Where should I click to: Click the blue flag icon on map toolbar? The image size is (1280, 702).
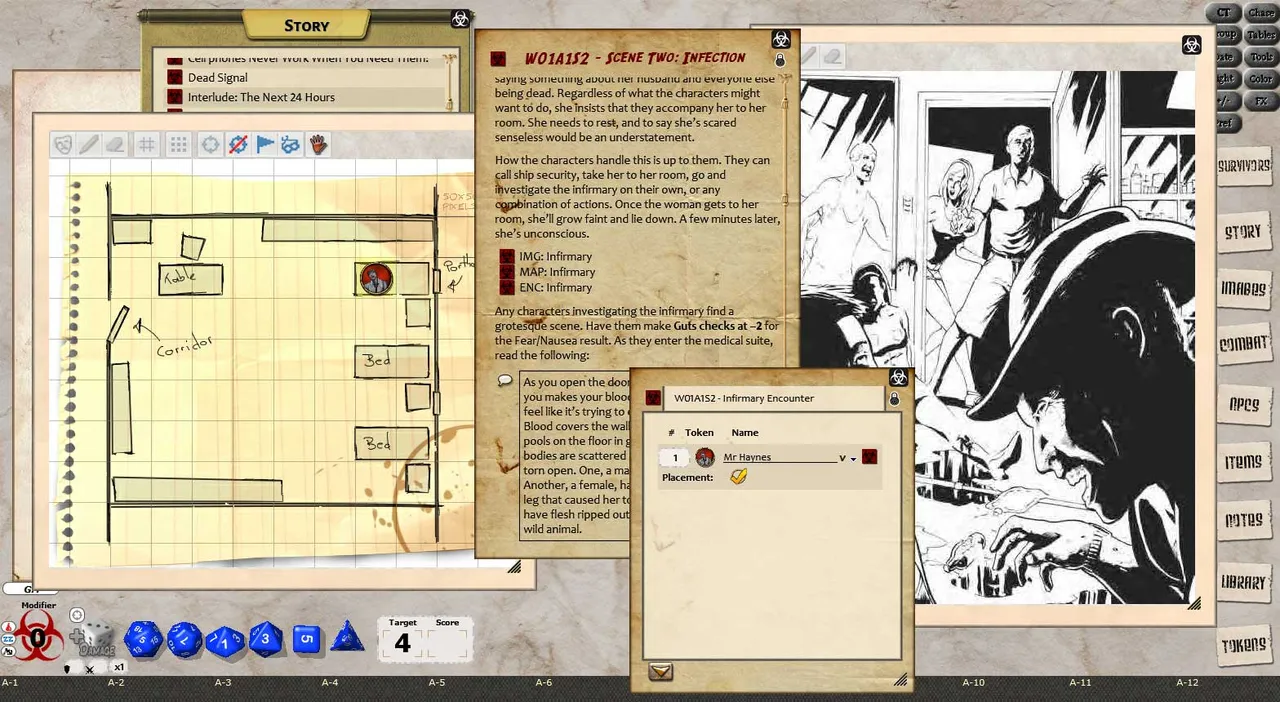[264, 145]
